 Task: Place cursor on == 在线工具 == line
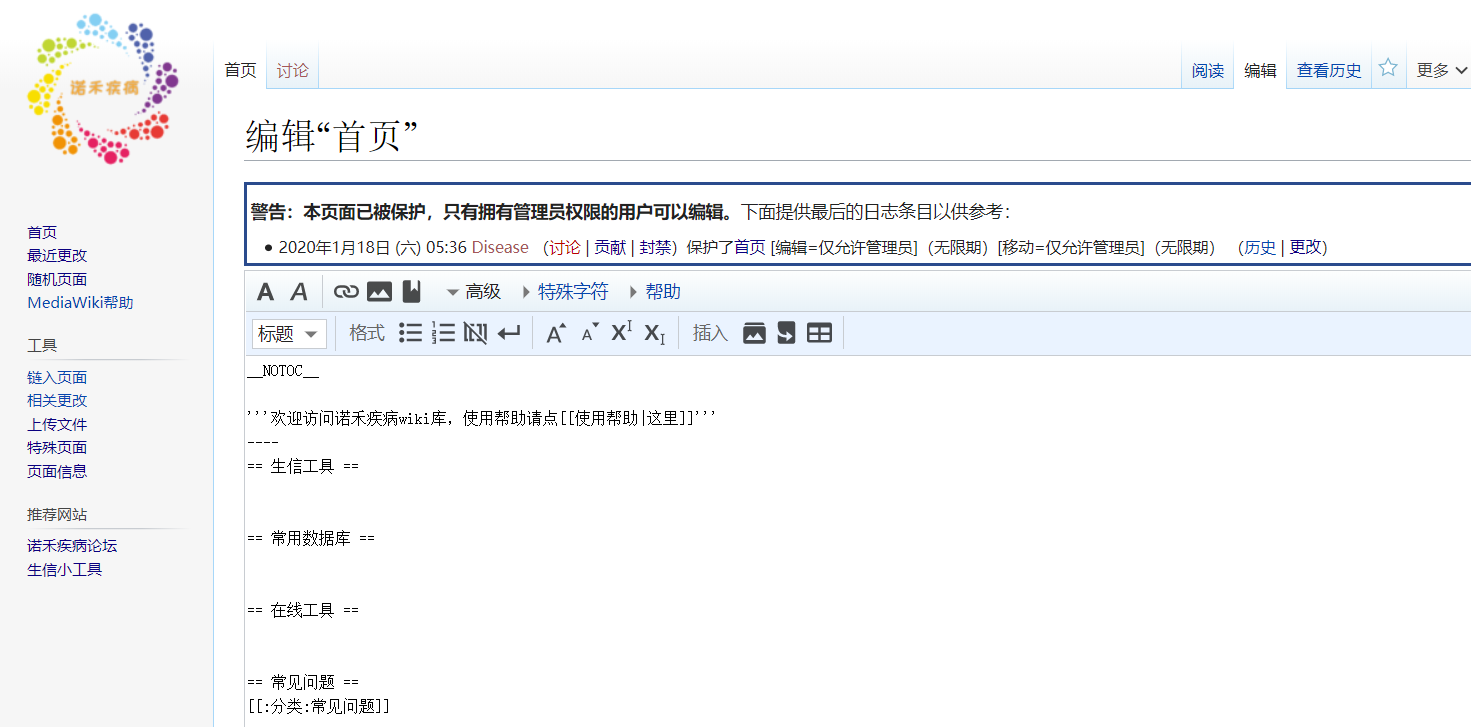coord(303,610)
